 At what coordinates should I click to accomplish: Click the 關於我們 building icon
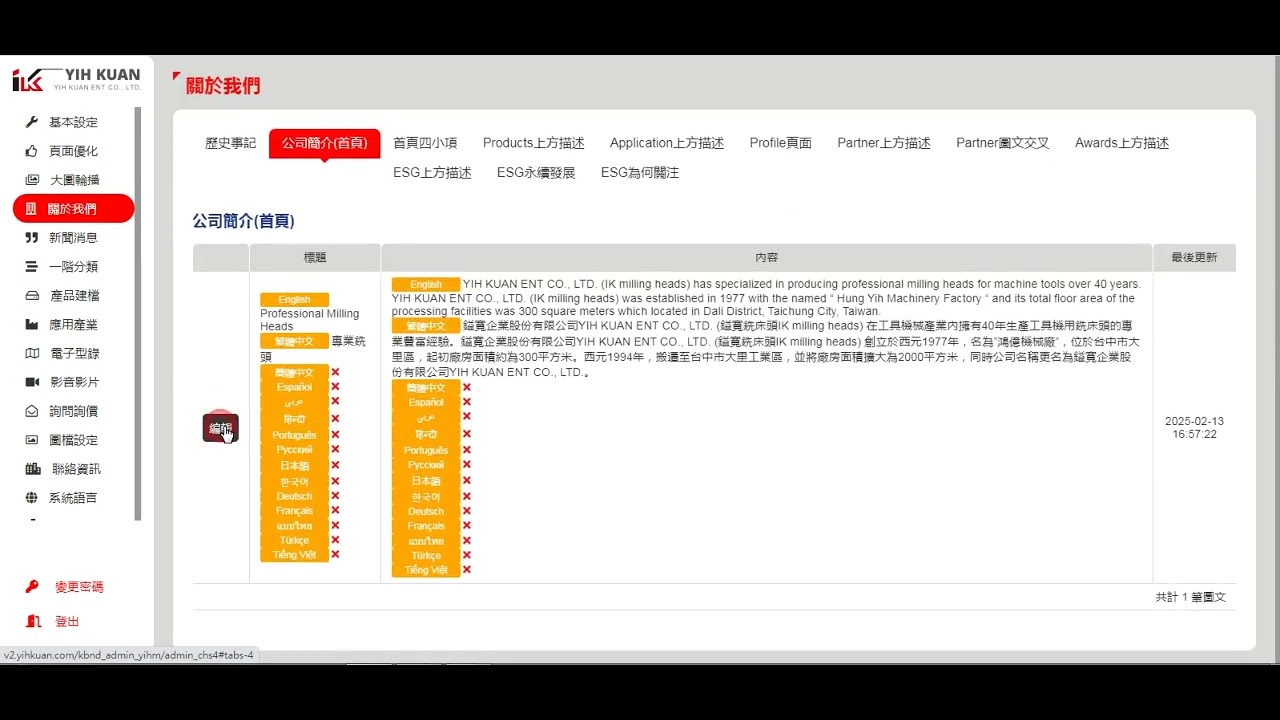click(x=31, y=209)
